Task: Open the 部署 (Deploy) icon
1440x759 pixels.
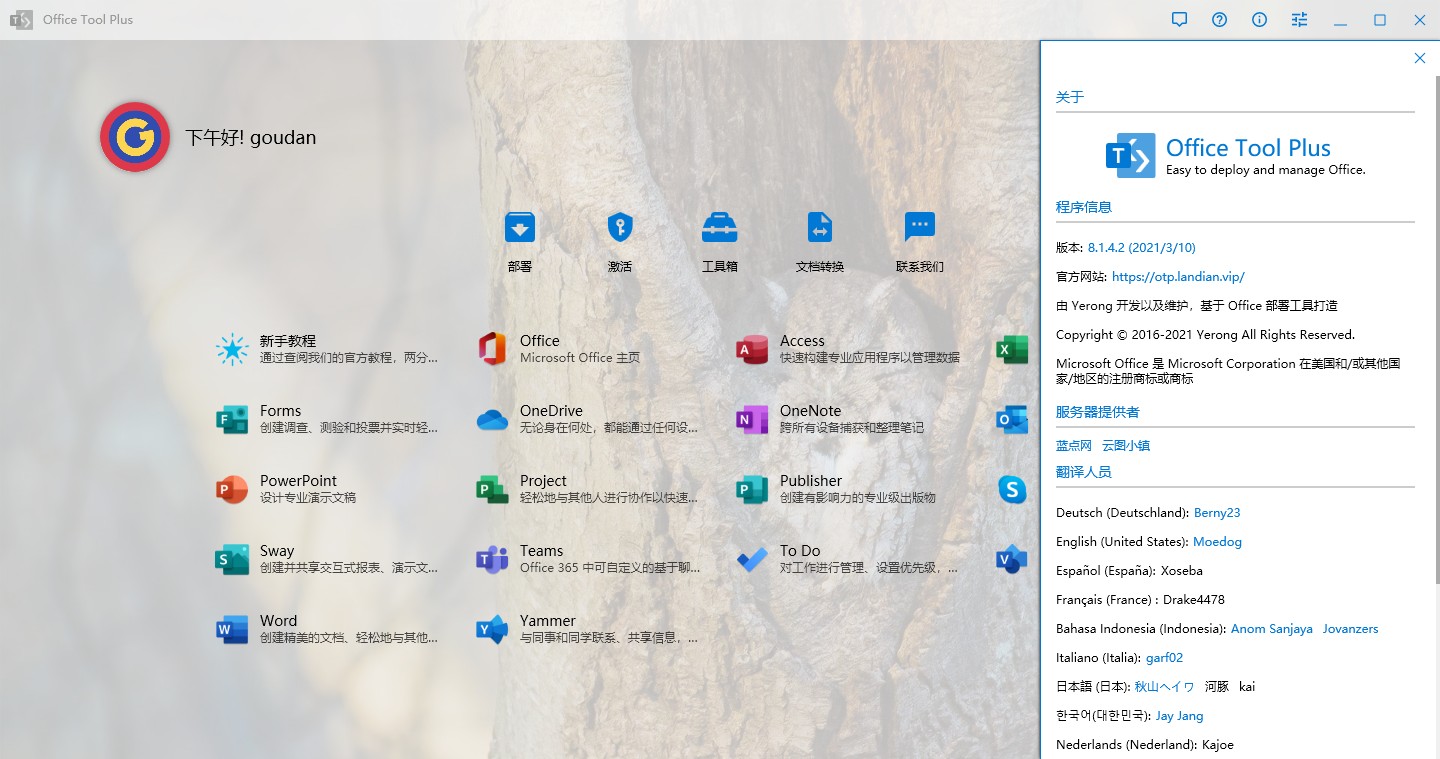Action: (520, 229)
